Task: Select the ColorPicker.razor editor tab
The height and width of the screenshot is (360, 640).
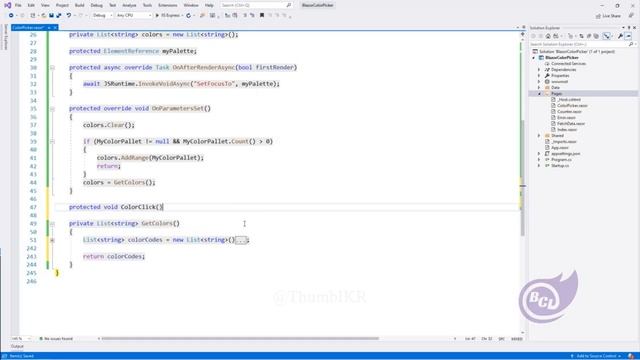Action: tap(28, 27)
